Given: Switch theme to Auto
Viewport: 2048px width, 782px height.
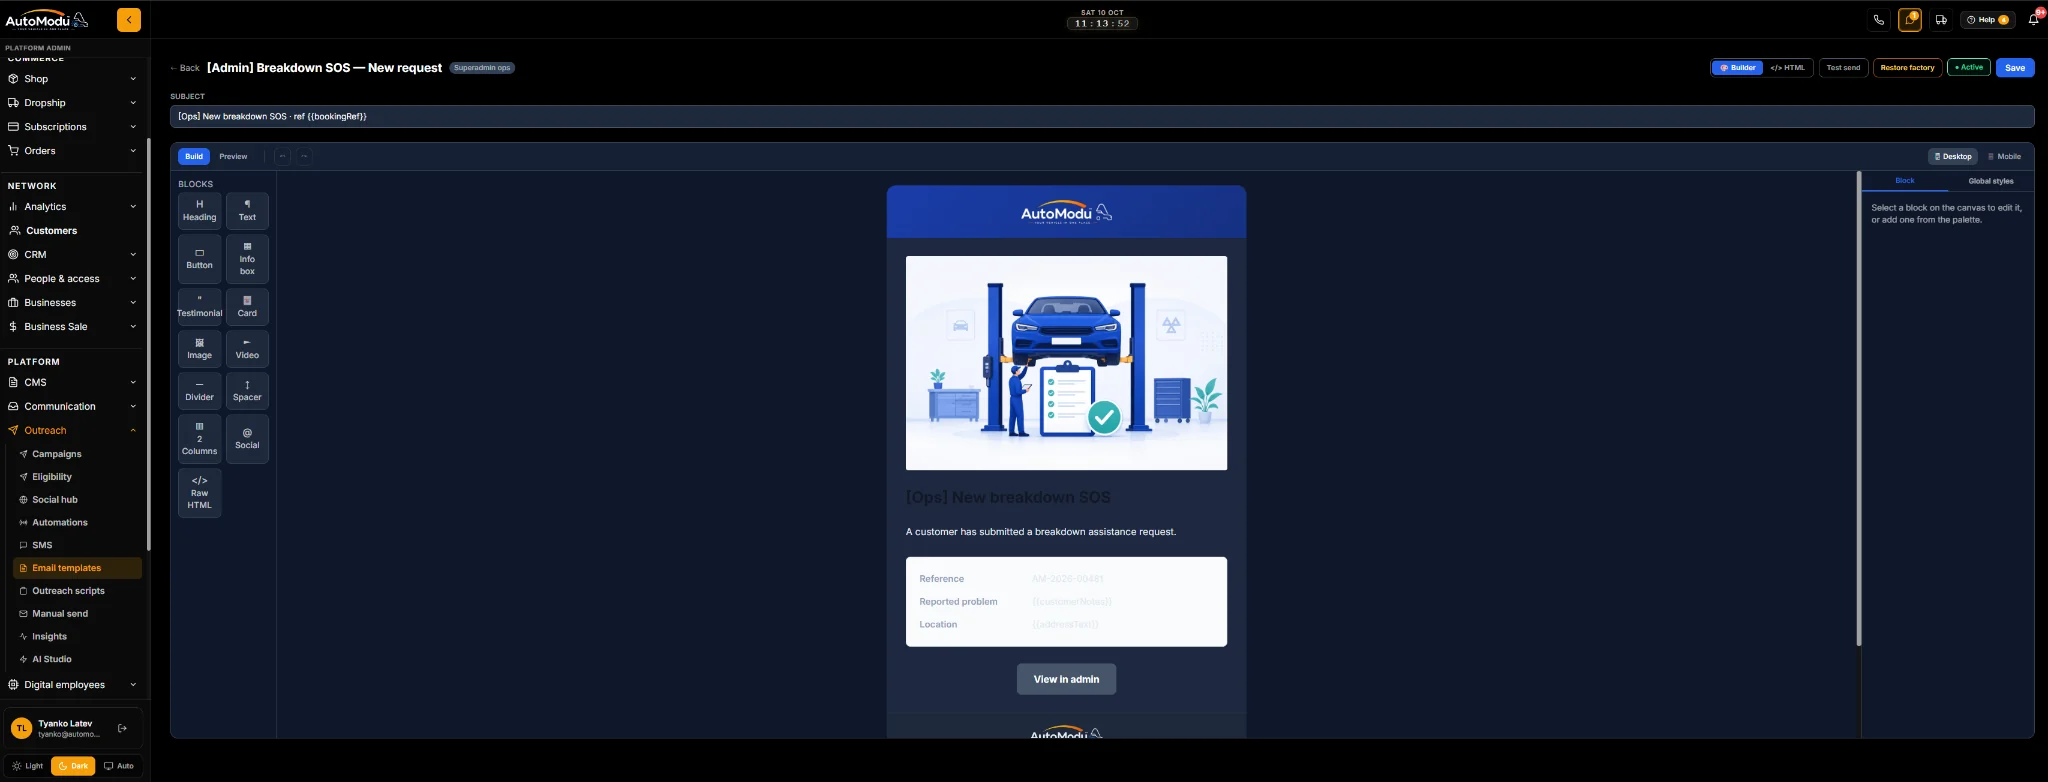Looking at the screenshot, I should click(x=119, y=766).
